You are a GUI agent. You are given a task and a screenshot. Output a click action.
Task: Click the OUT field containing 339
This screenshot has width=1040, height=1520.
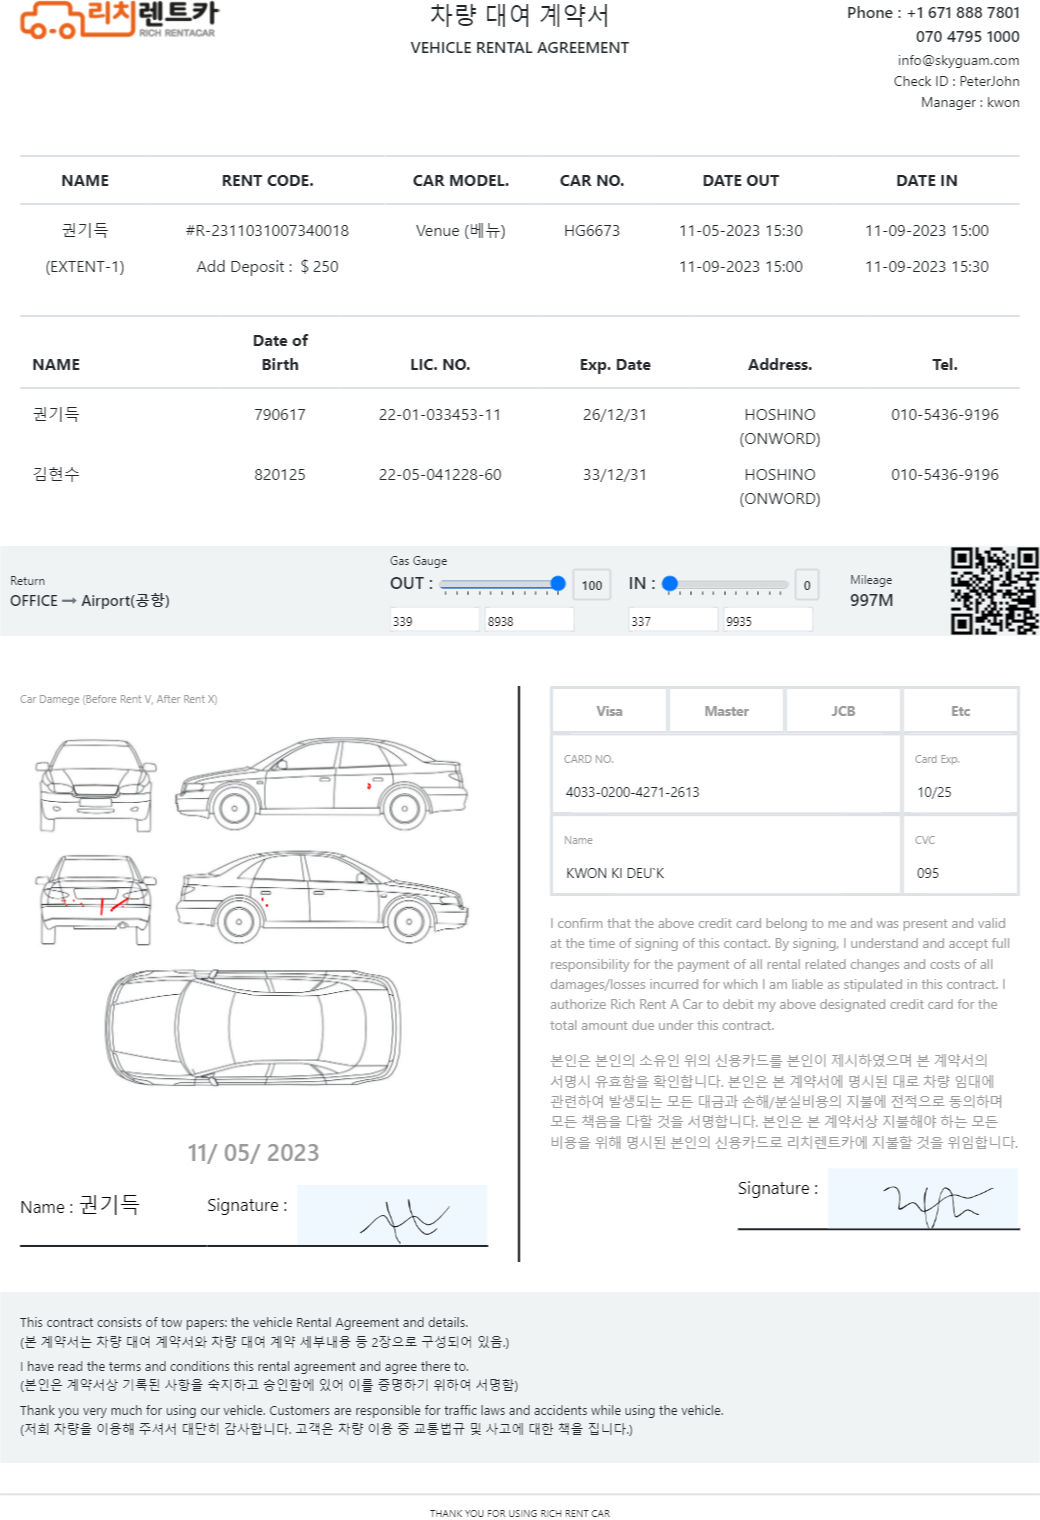tap(435, 620)
